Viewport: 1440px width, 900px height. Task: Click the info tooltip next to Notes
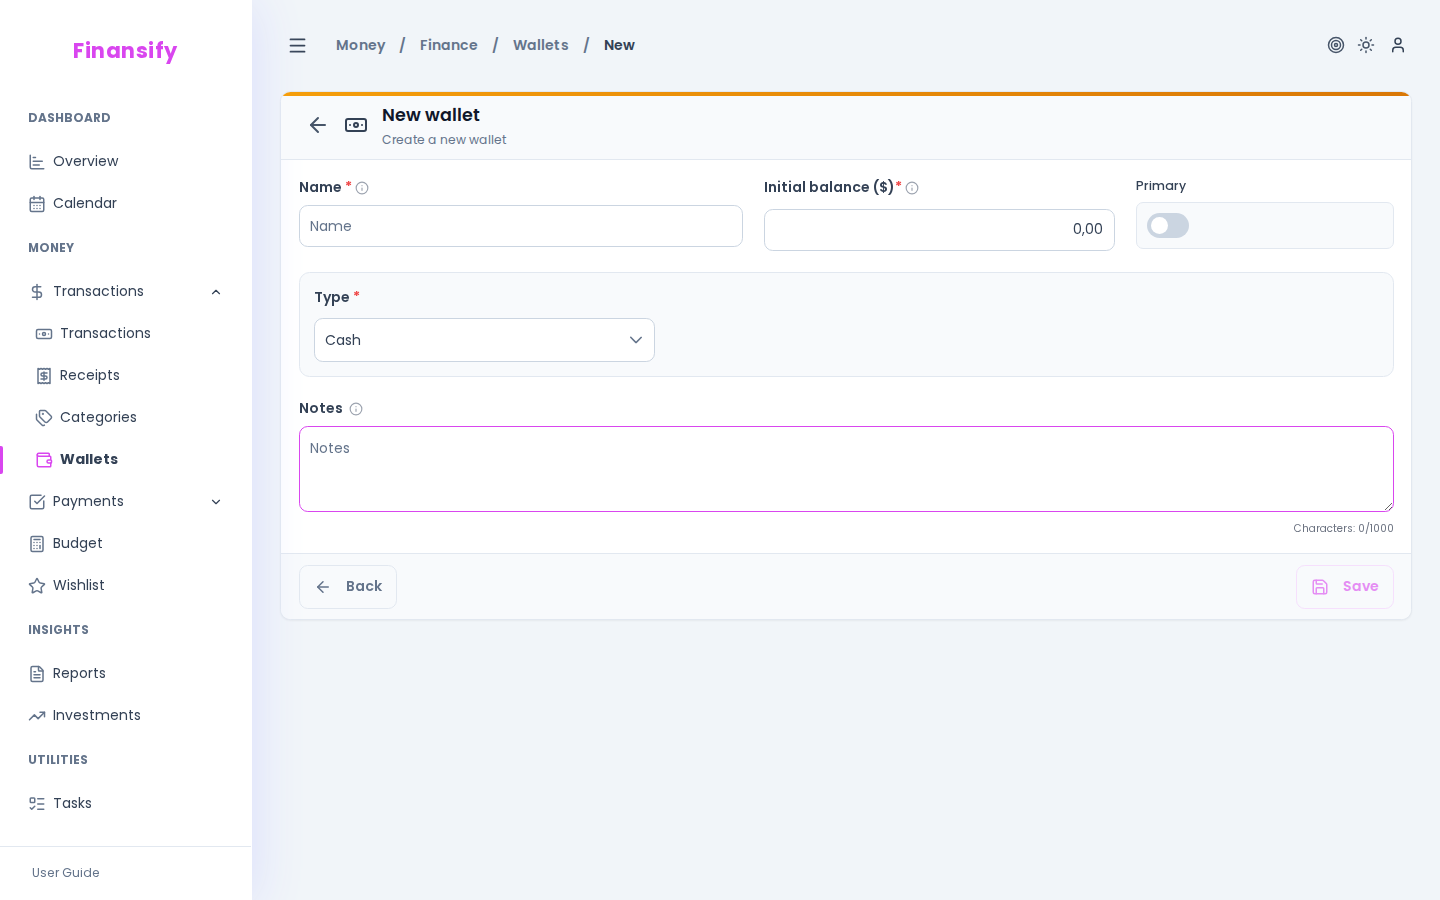(357, 409)
